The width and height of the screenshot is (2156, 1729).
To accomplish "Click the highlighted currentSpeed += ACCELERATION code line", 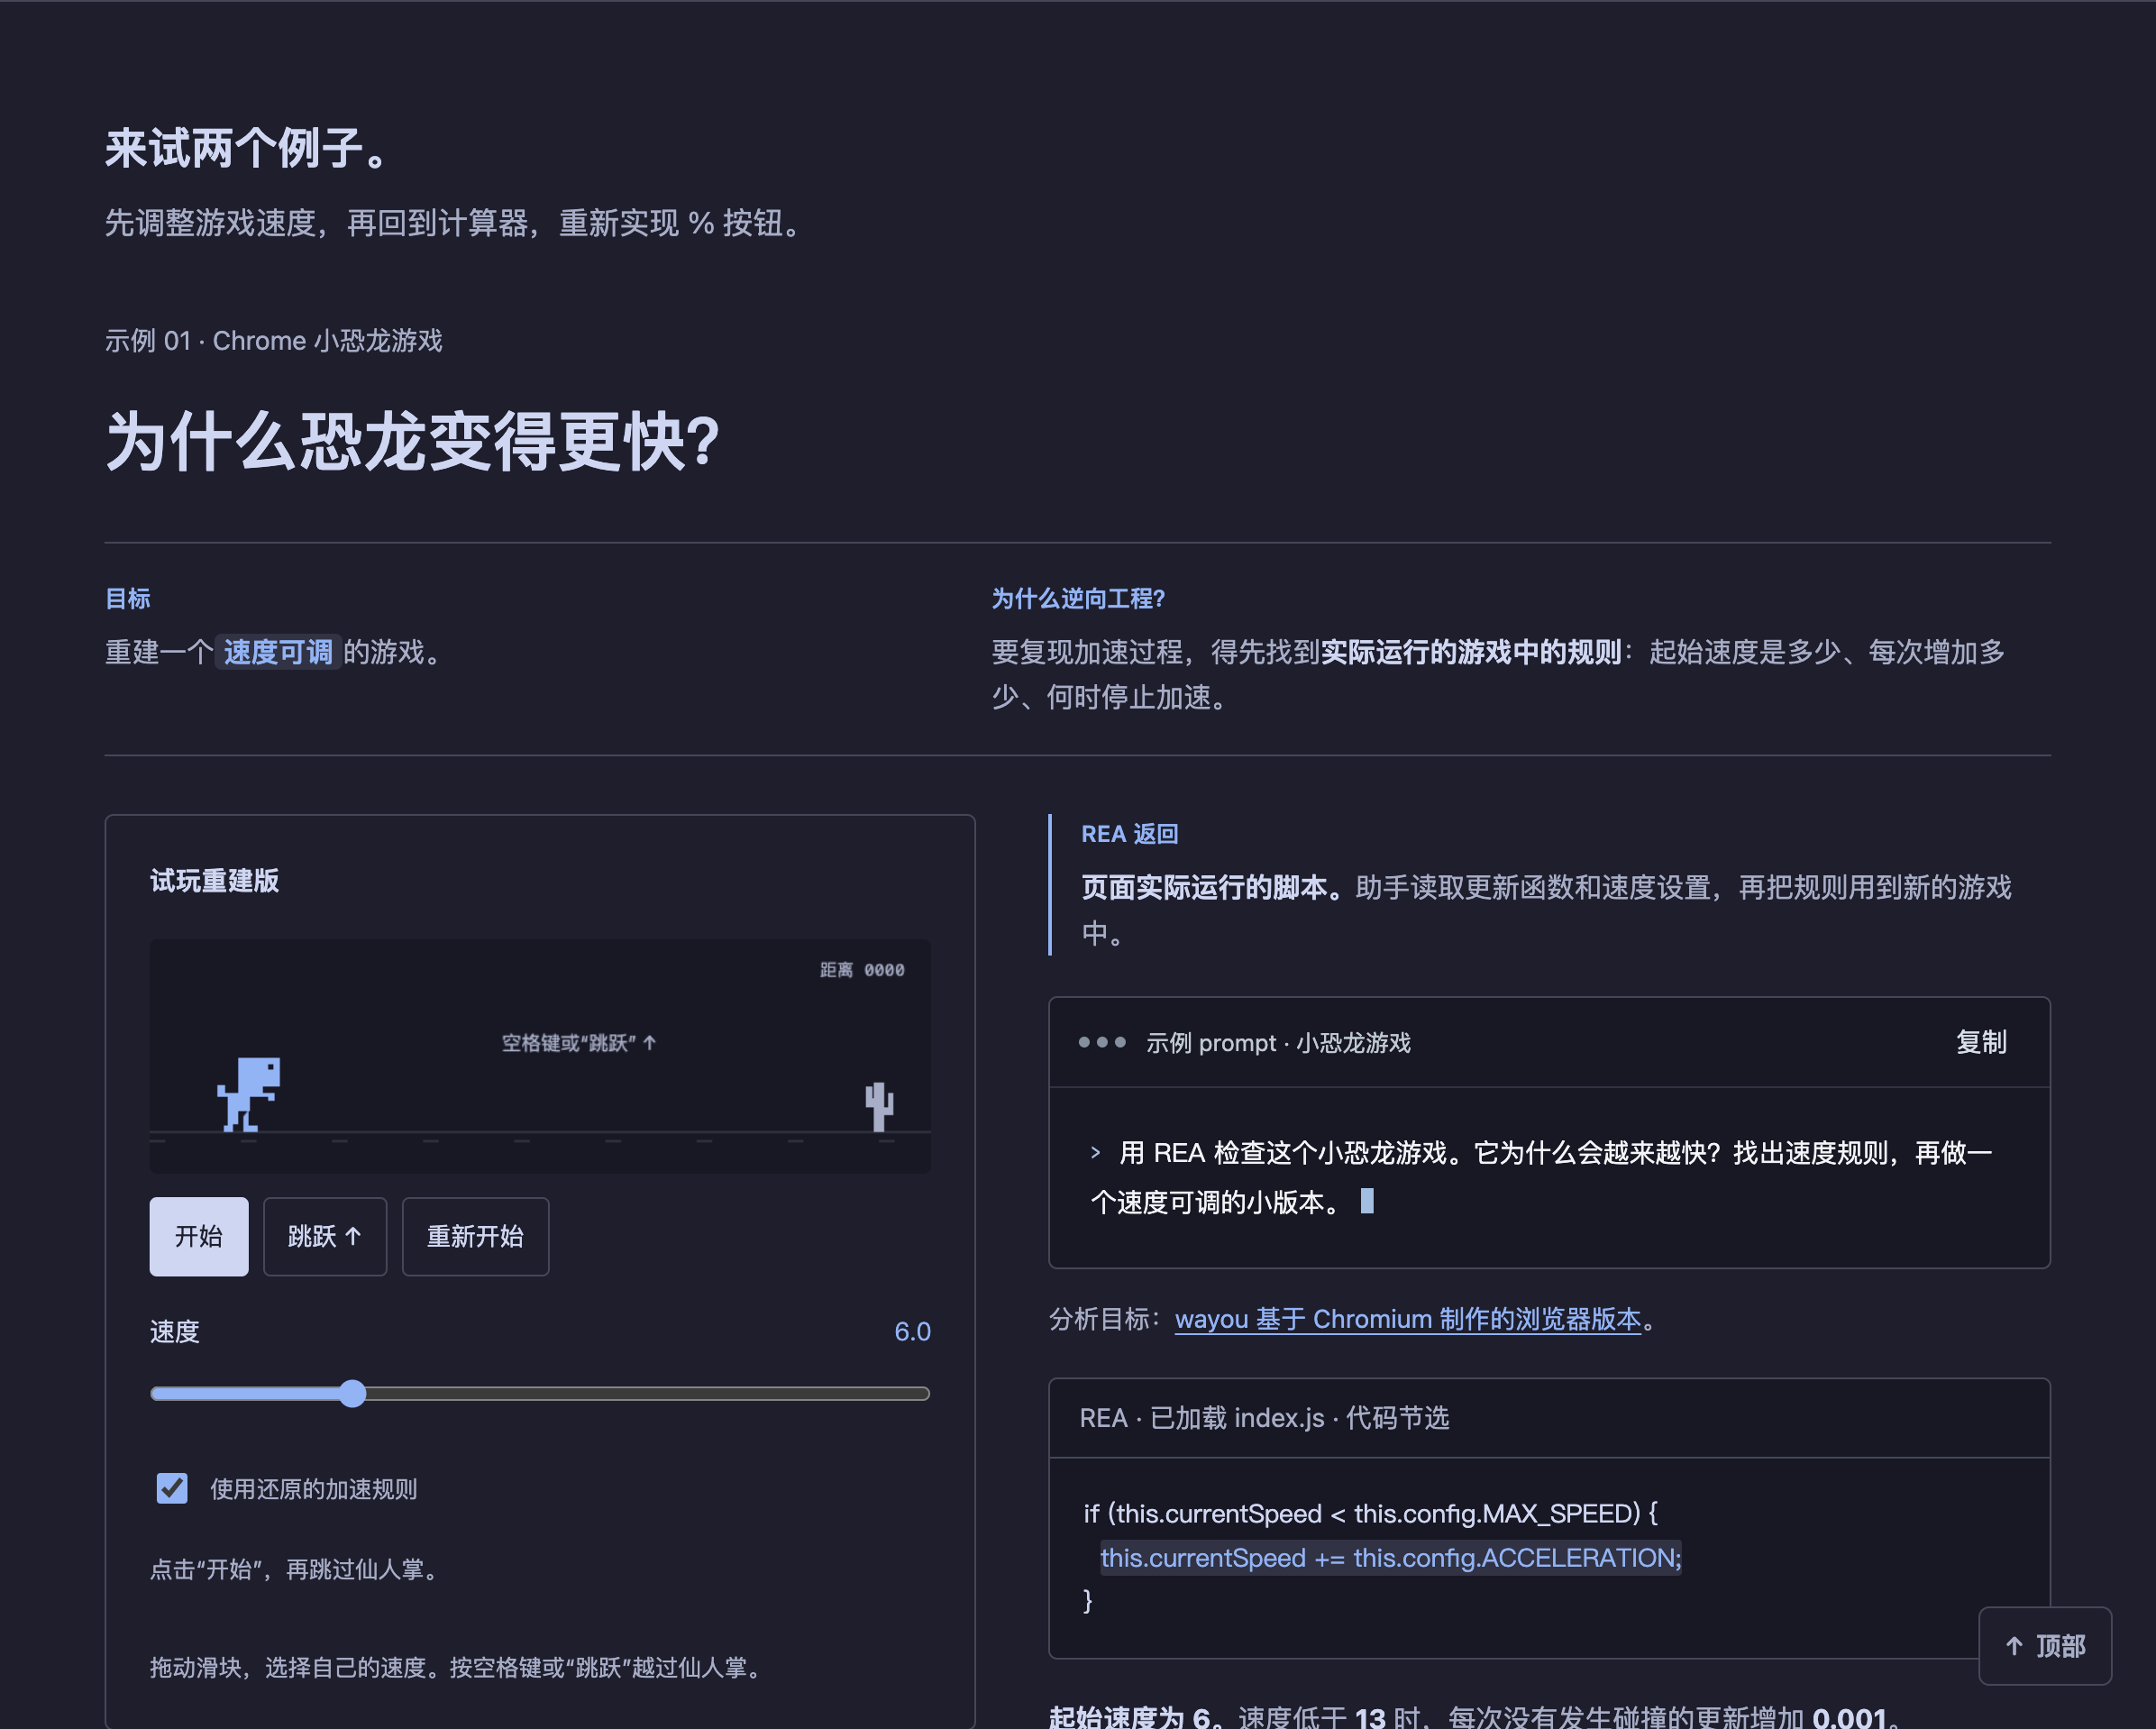I will [x=1391, y=1557].
